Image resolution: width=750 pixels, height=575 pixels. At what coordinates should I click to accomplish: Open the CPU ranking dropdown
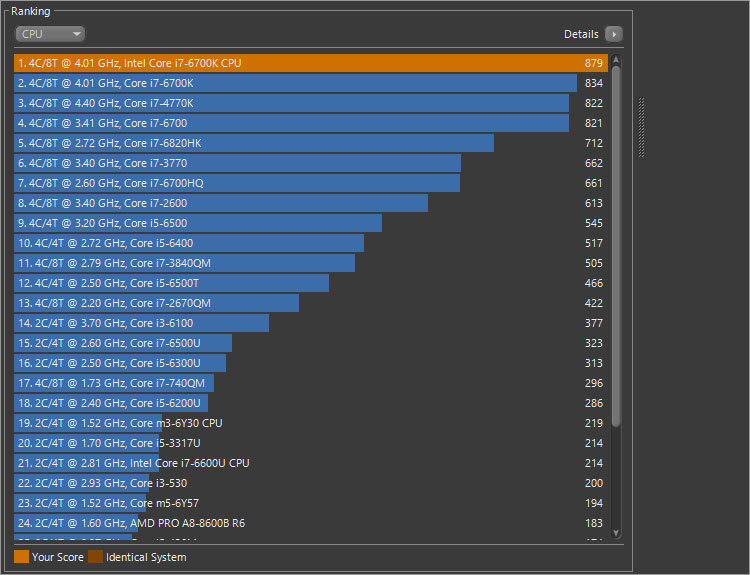click(50, 34)
